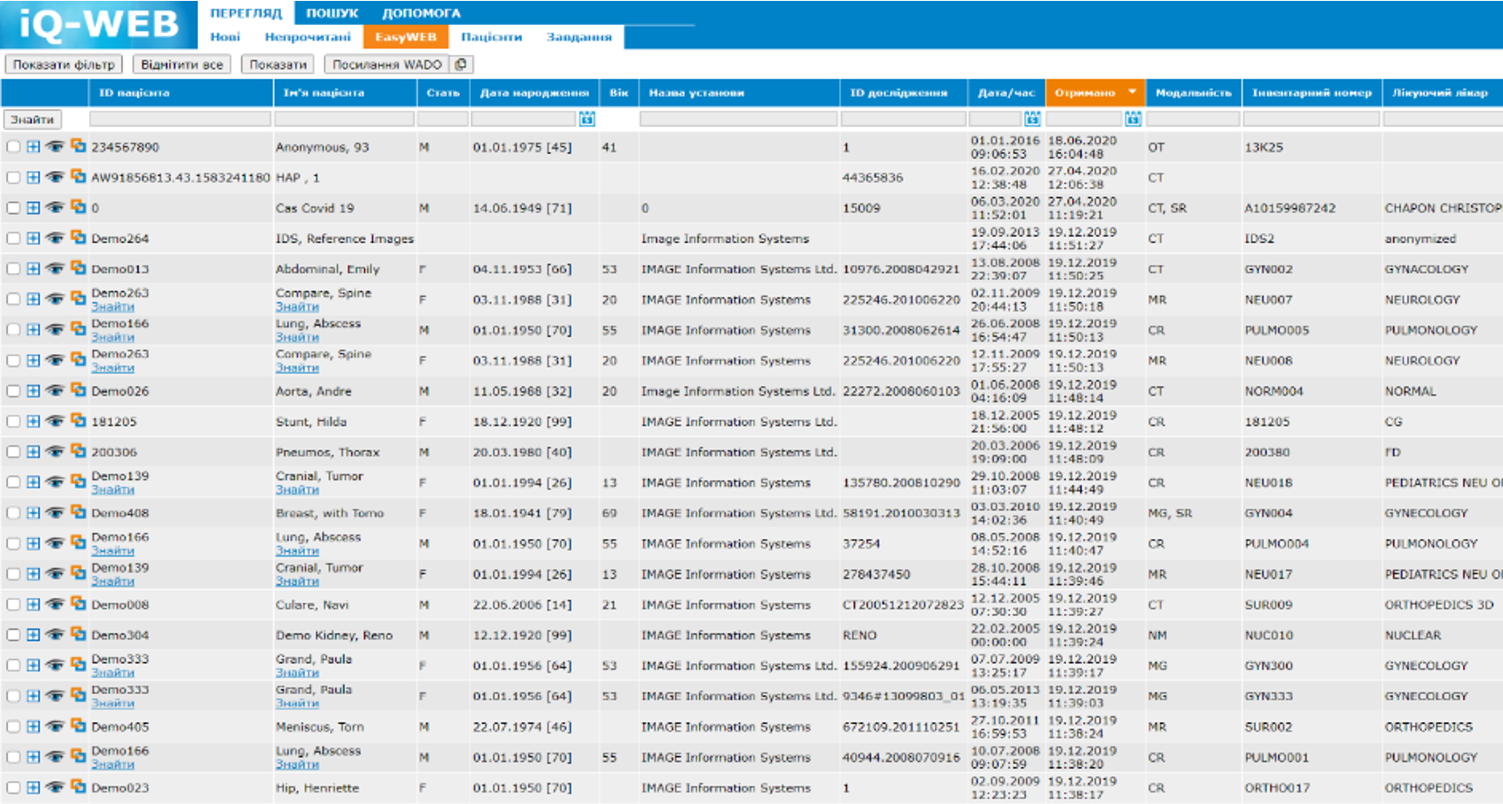Open viewer squares icon for Demo013

tap(78, 268)
